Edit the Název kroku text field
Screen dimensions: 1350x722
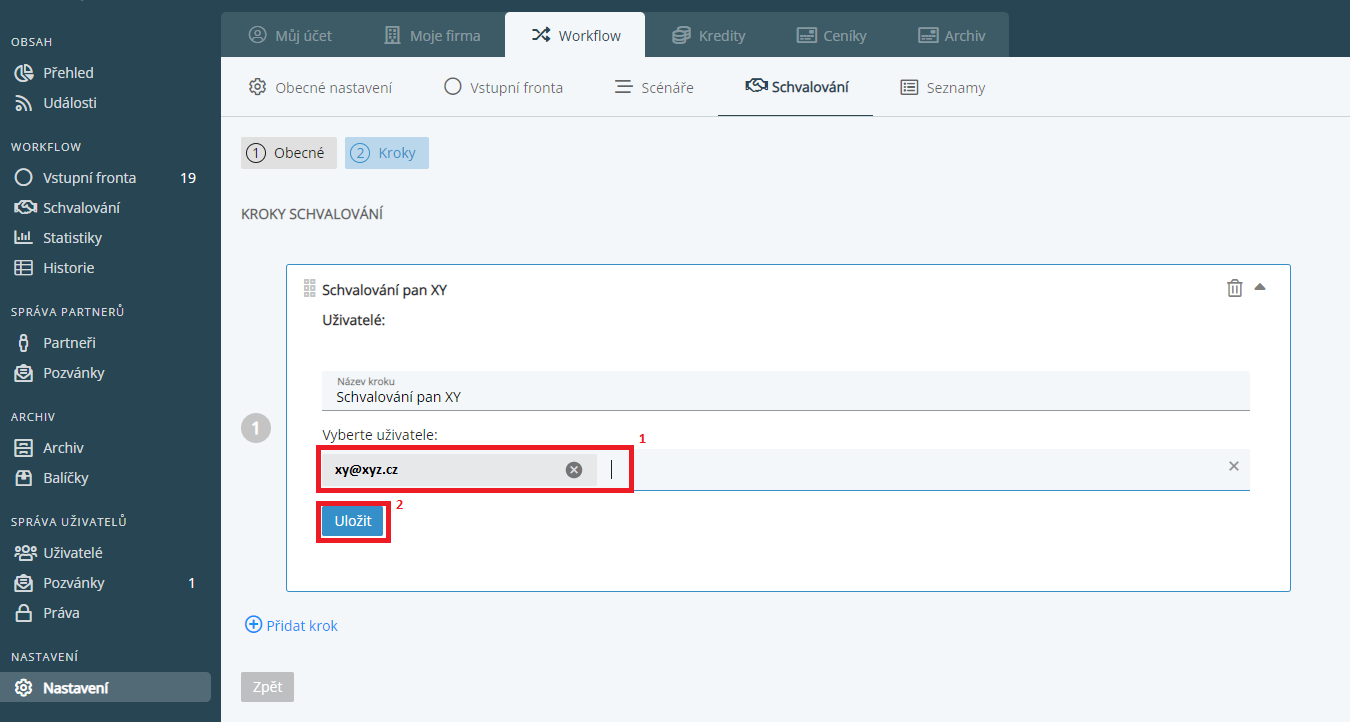tap(785, 397)
